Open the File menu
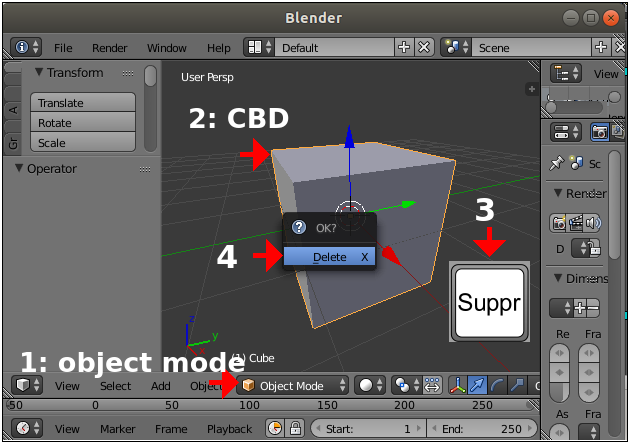Image resolution: width=630 pixels, height=445 pixels. click(63, 48)
